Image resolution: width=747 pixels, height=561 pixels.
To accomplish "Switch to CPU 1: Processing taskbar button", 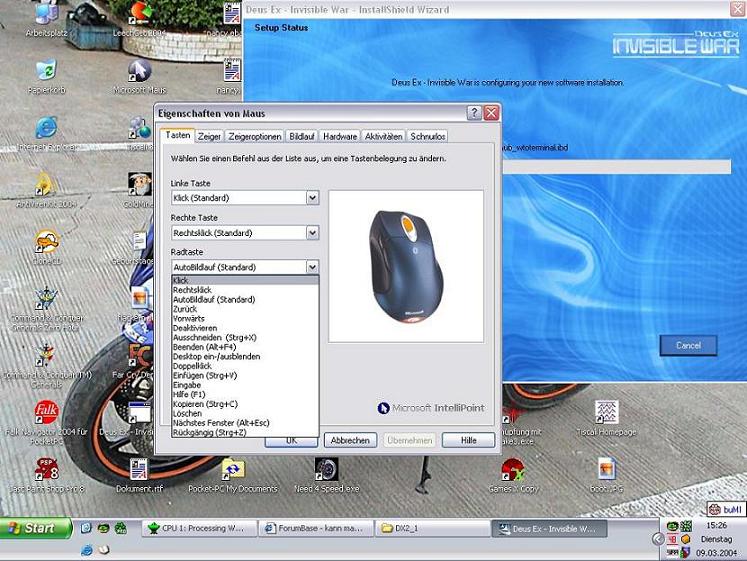I will tap(199, 528).
